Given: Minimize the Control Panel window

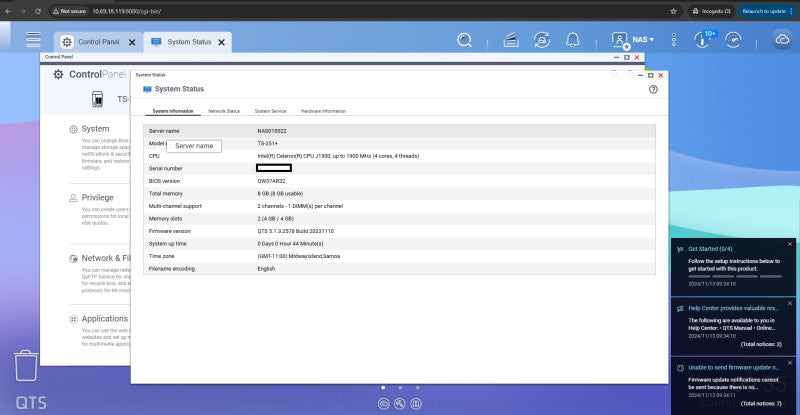Looking at the screenshot, I should (617, 57).
